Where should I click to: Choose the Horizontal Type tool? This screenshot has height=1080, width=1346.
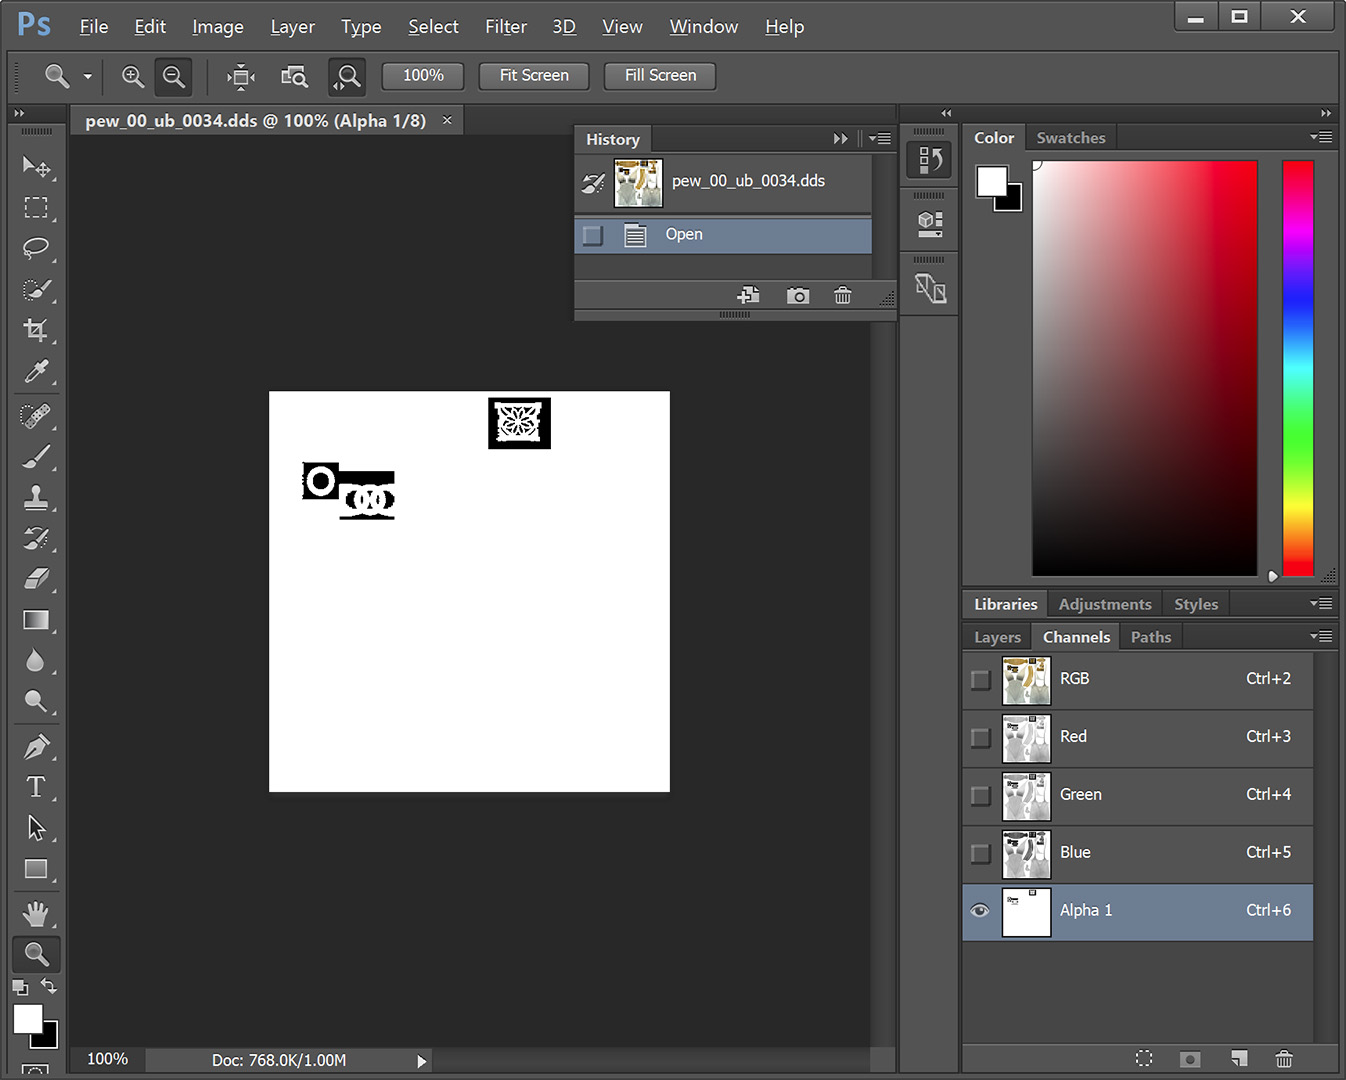[36, 787]
